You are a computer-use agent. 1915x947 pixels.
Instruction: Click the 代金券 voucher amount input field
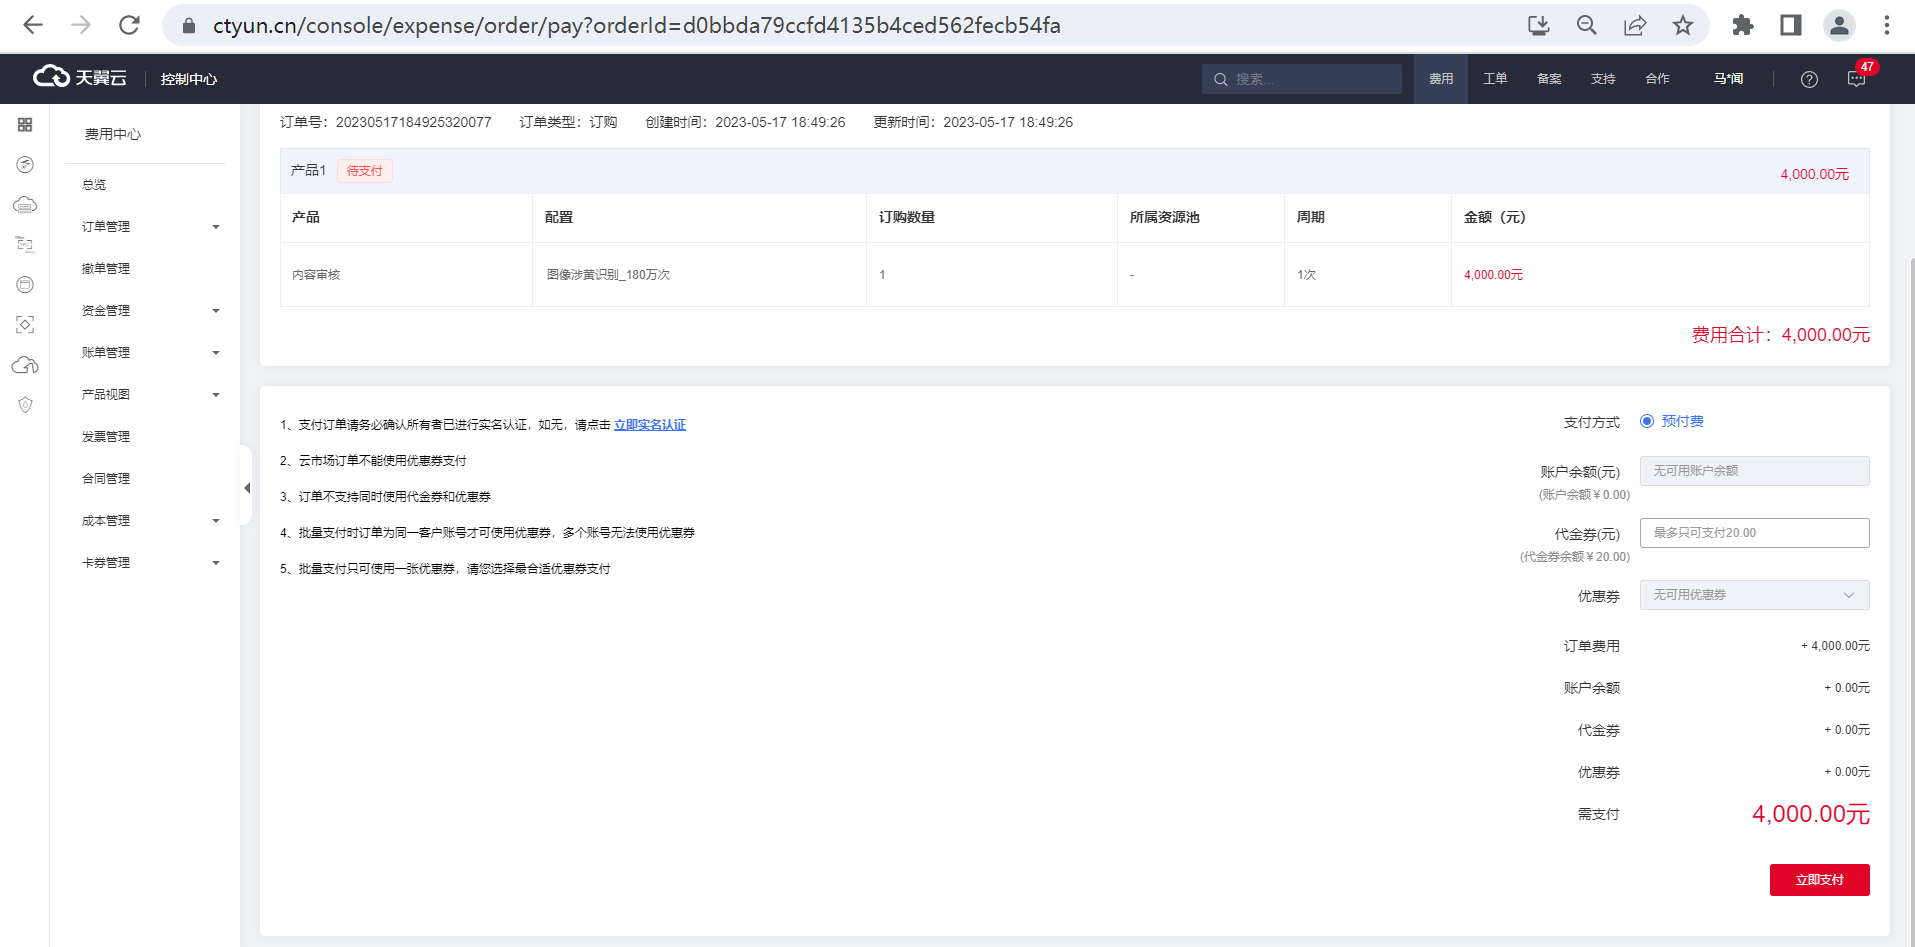pyautogui.click(x=1754, y=533)
